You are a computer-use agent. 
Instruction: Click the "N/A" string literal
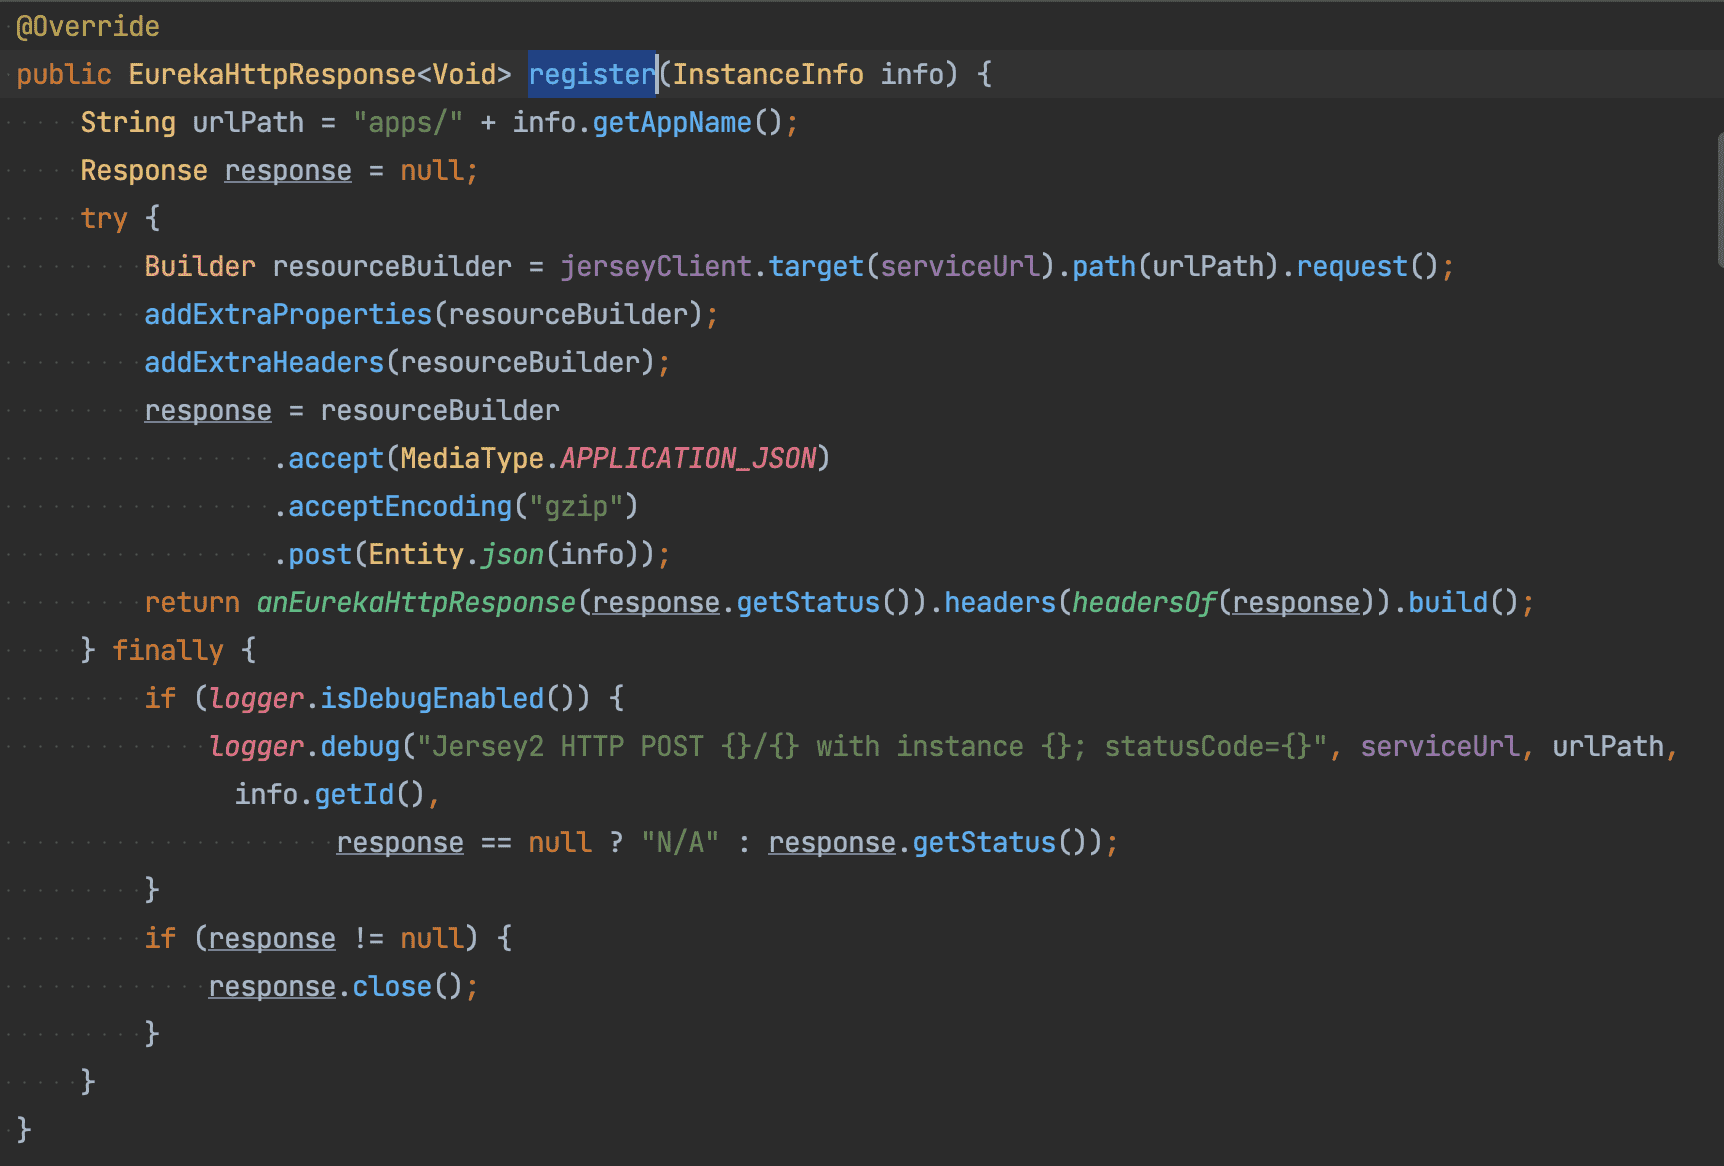[680, 842]
